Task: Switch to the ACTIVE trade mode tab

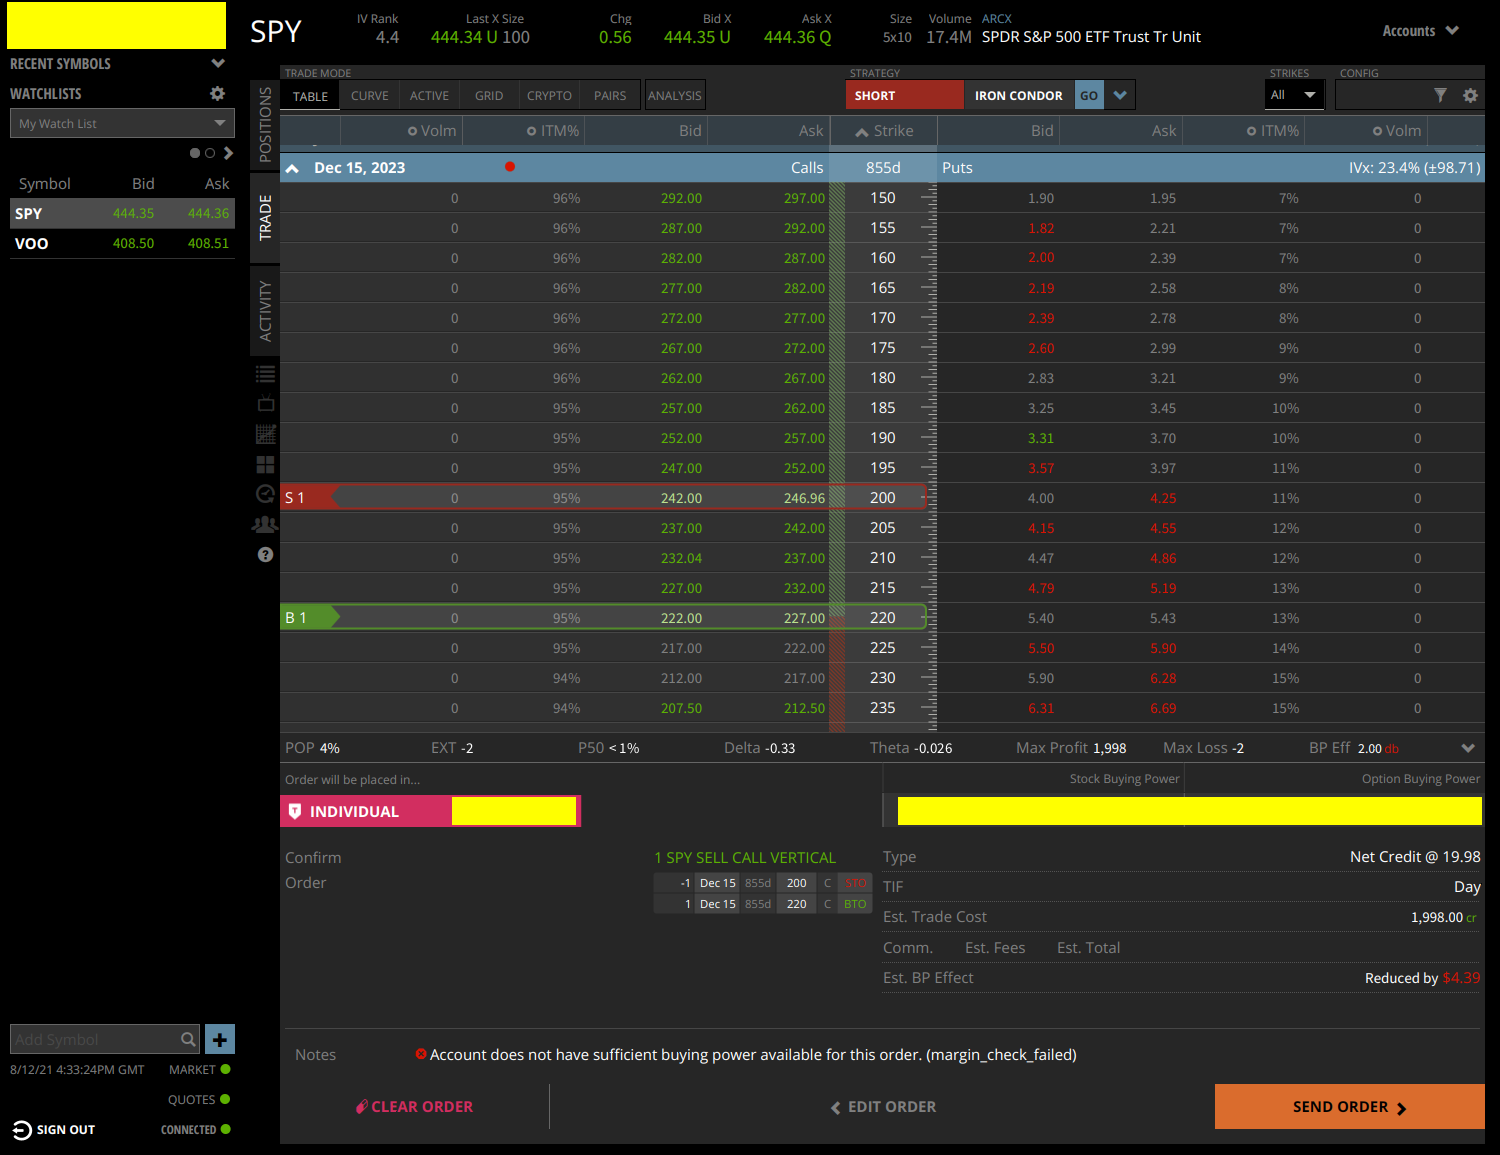Action: pos(429,96)
